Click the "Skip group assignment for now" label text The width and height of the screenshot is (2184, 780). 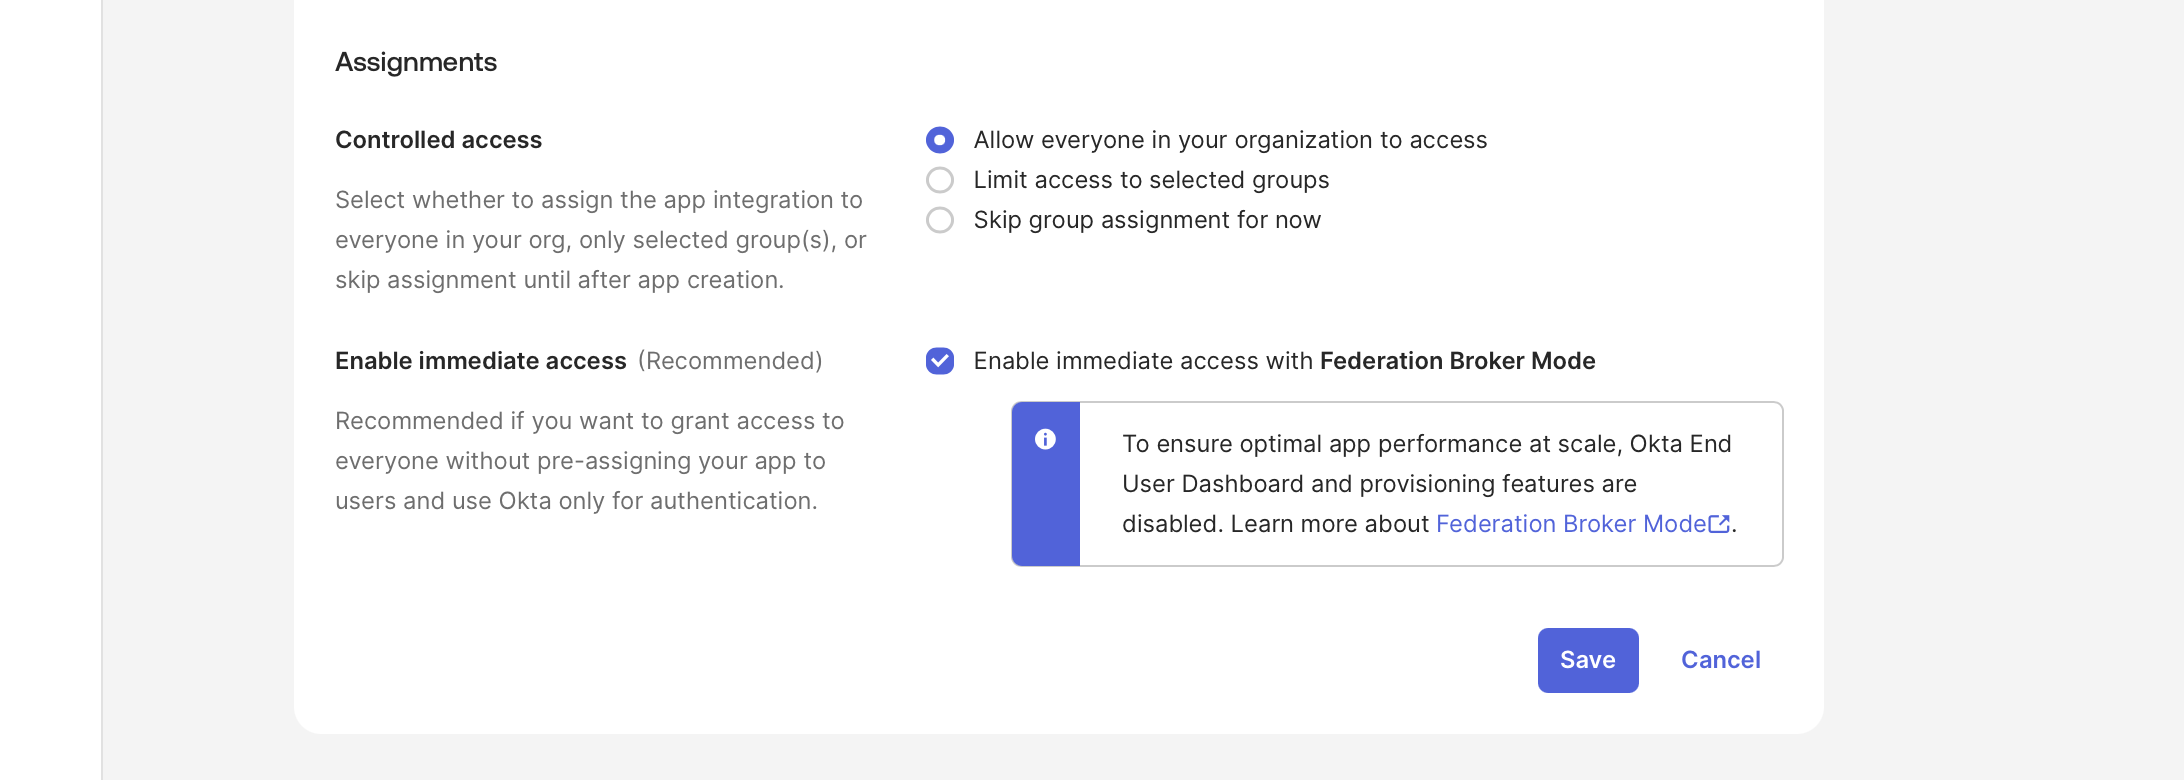[1147, 220]
